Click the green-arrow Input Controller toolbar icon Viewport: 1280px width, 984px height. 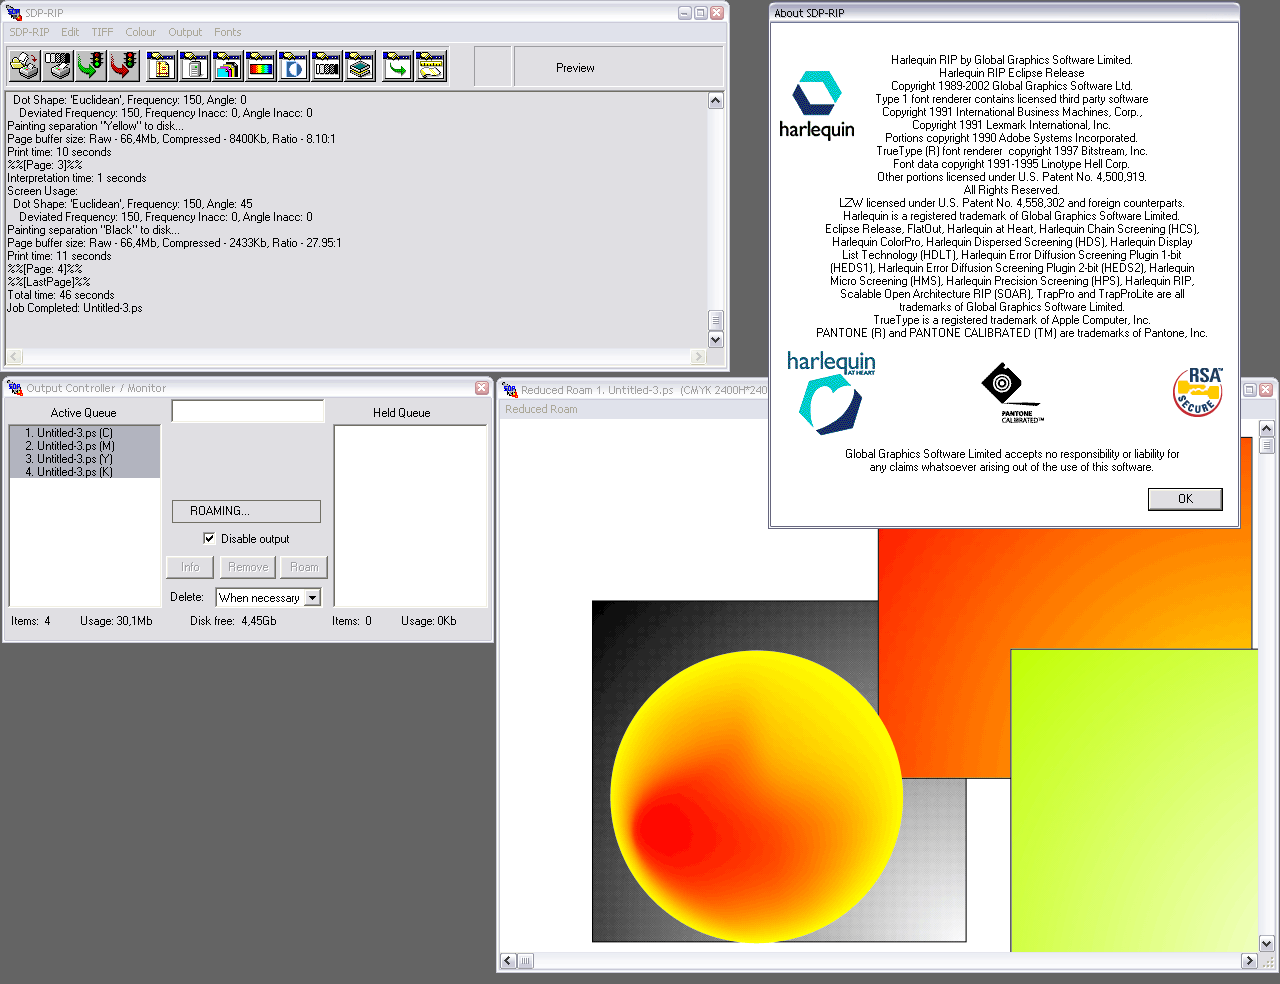click(398, 67)
